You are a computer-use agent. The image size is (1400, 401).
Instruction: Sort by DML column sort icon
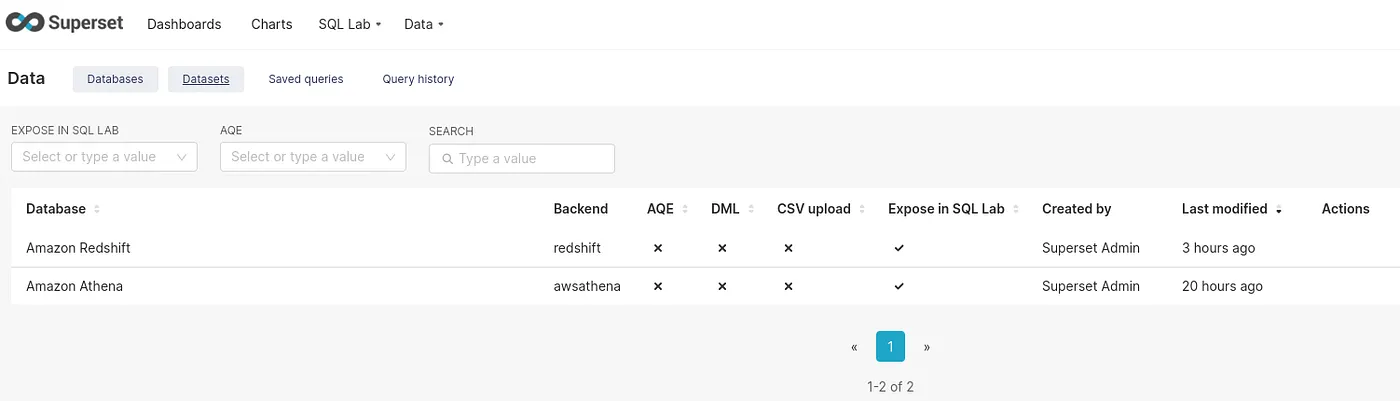[750, 209]
